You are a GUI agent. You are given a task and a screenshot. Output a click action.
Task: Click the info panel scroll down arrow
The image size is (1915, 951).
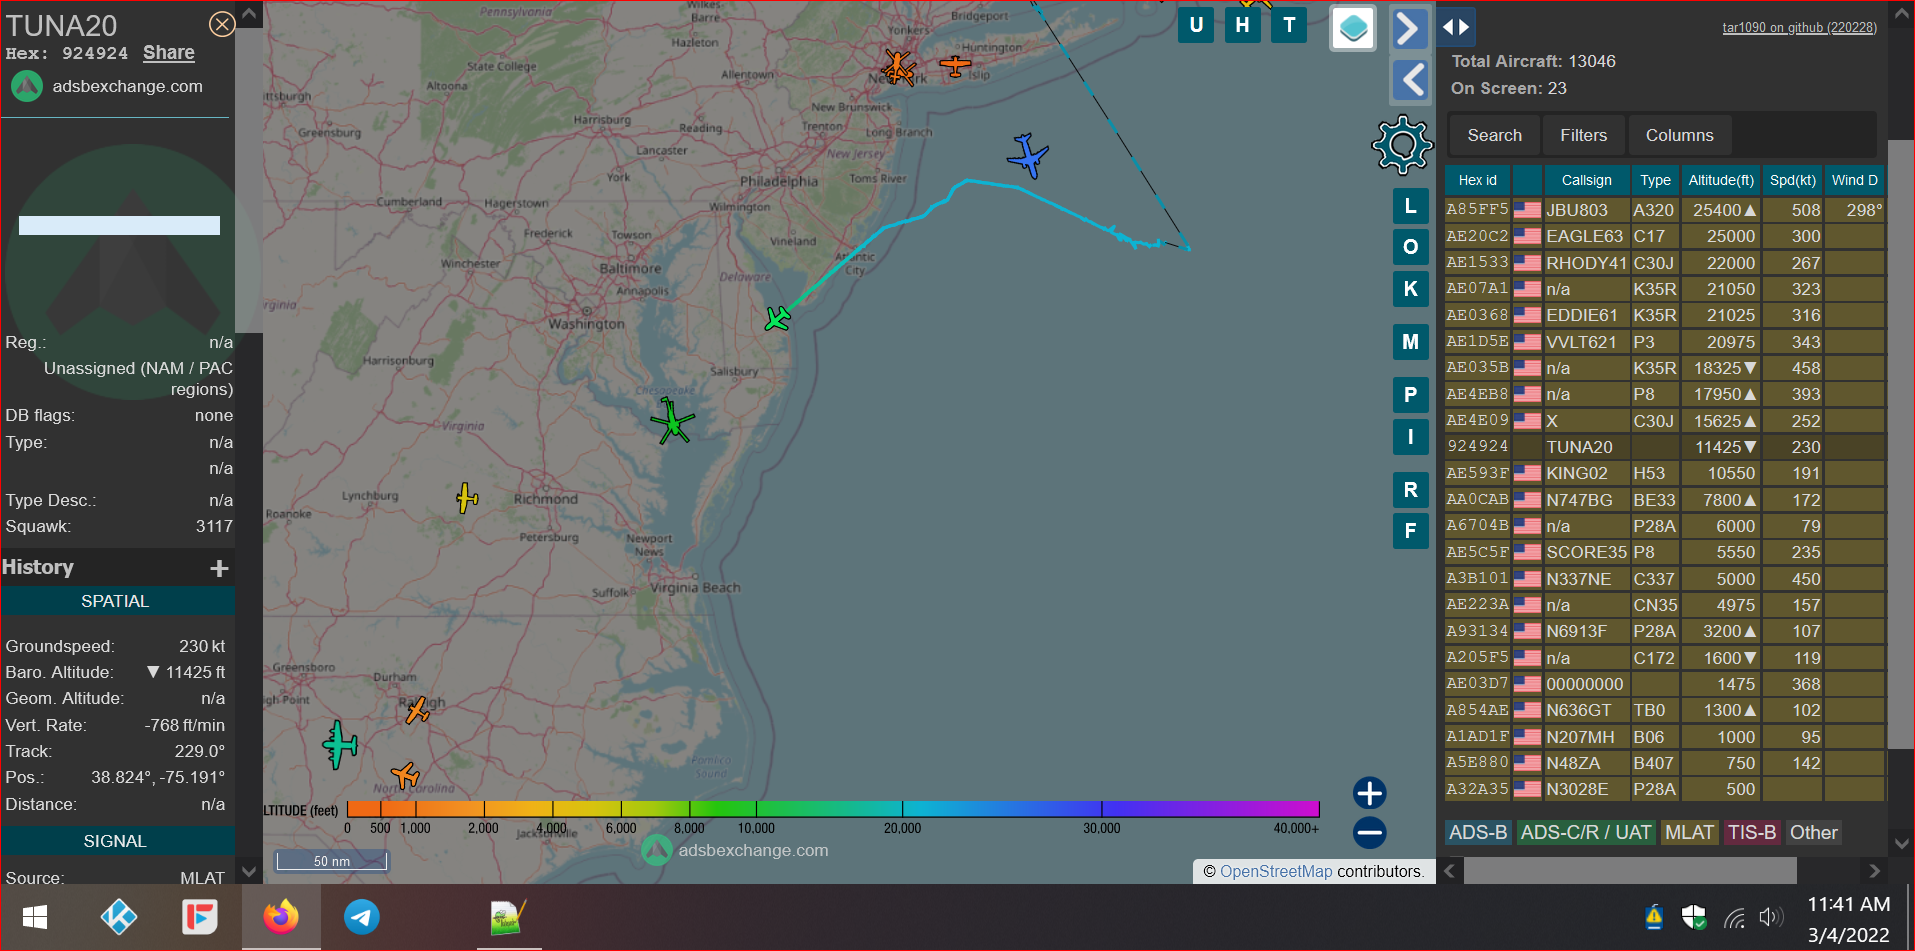coord(250,871)
